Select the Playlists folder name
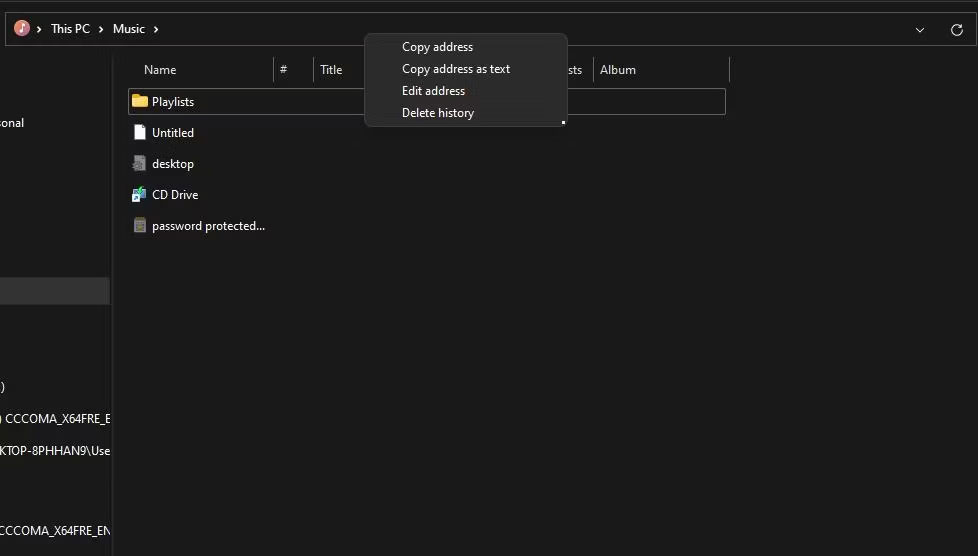Image resolution: width=978 pixels, height=556 pixels. coord(173,102)
